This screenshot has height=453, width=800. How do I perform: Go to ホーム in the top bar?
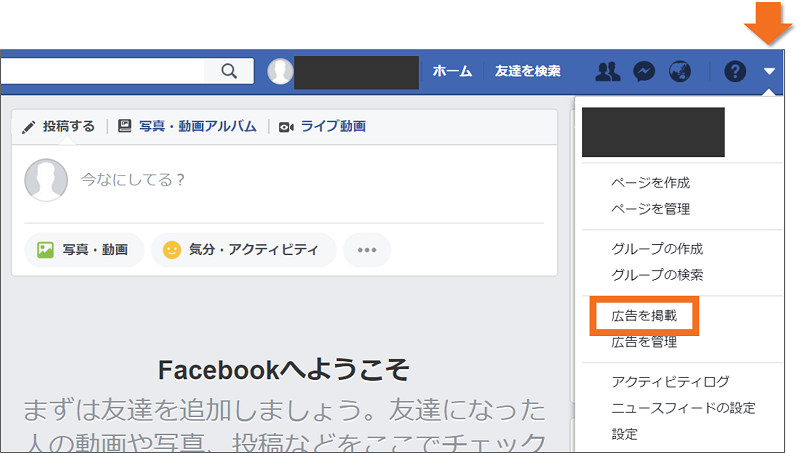(452, 71)
